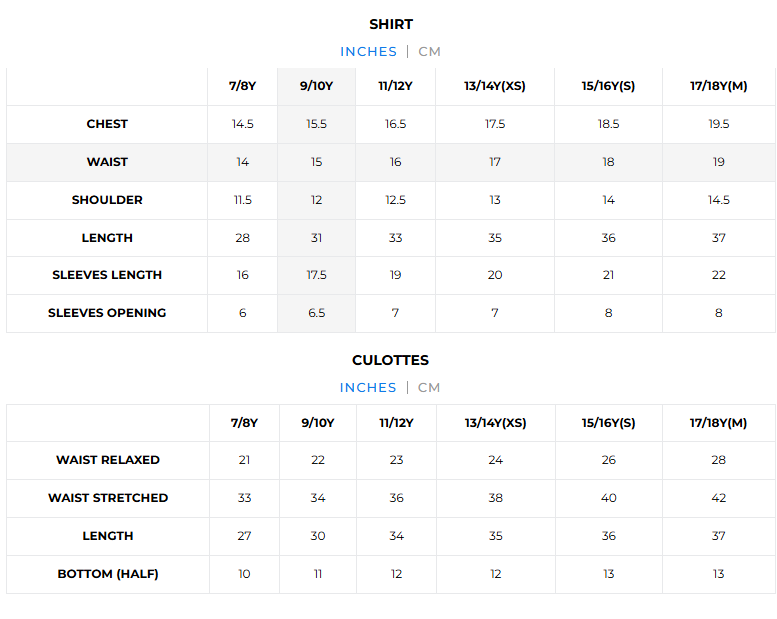Click the SHIRT section heading

(x=391, y=24)
